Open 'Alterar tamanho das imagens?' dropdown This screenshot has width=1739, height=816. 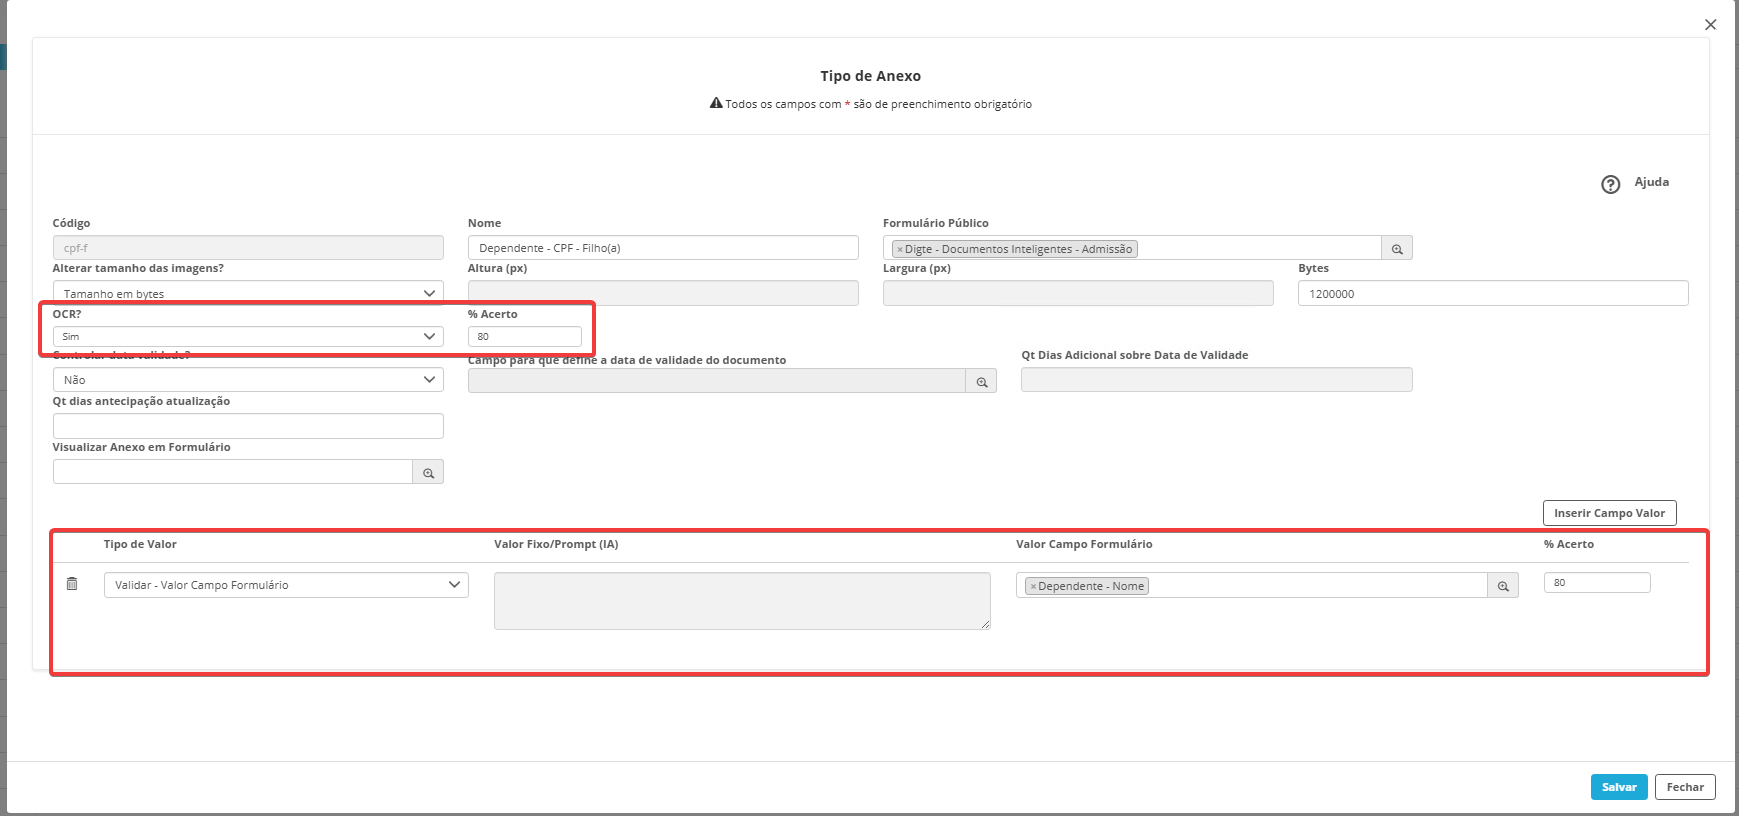coord(248,293)
